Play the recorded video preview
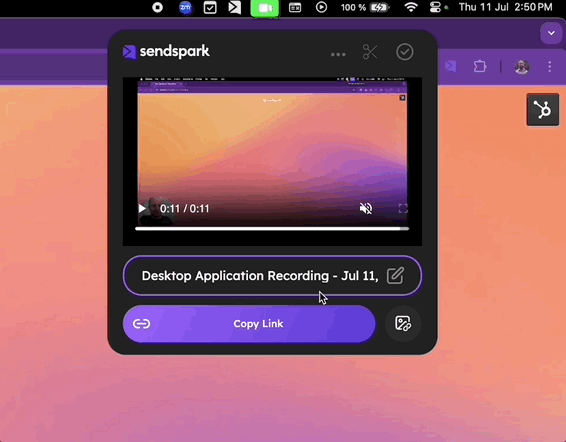566x442 pixels. (142, 208)
